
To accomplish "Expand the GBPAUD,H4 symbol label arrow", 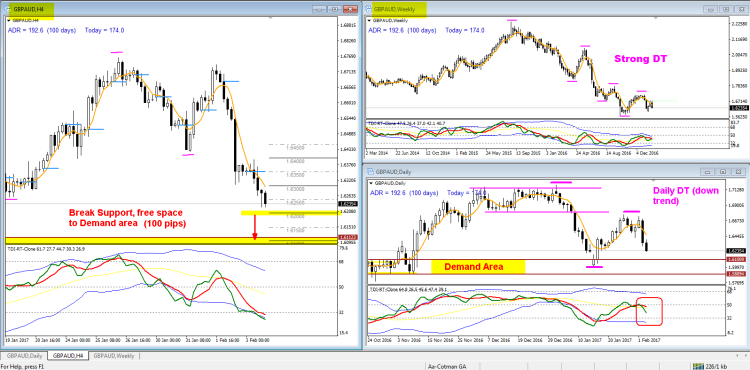I will pyautogui.click(x=9, y=20).
